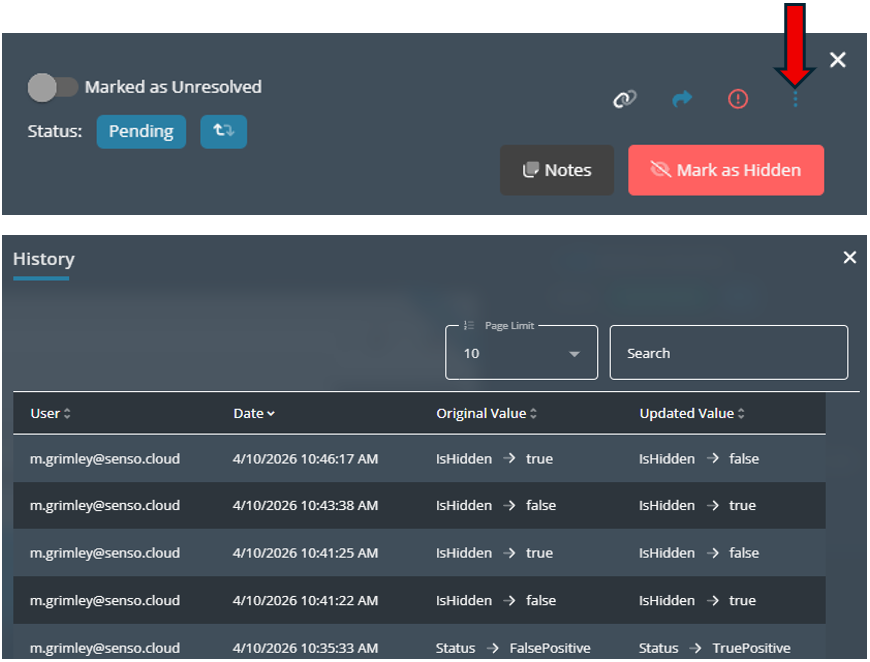Open the three-dot more options menu

(x=795, y=99)
